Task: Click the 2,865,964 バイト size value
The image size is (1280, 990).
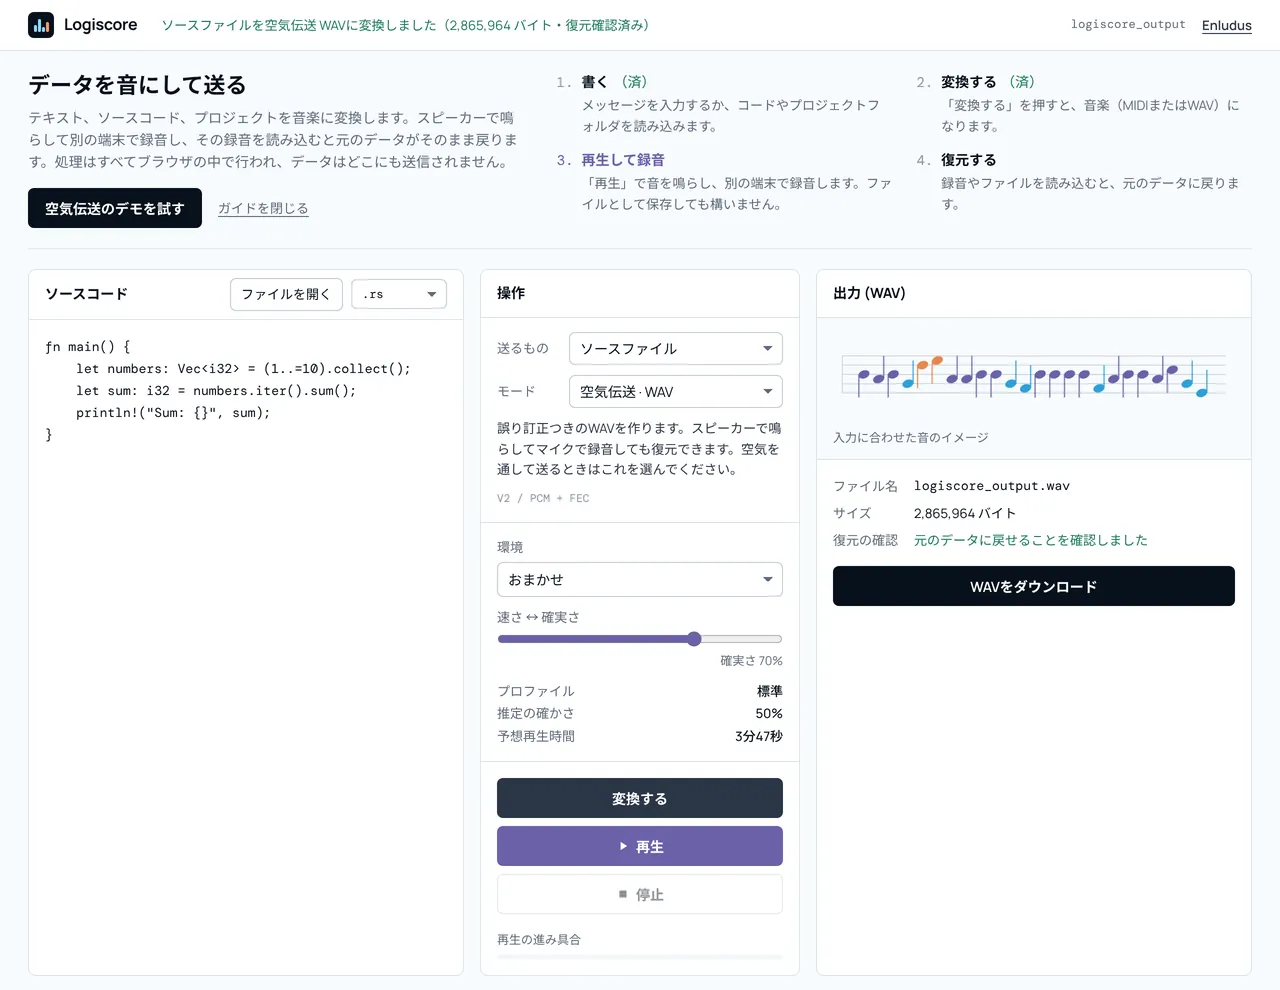Action: coord(965,513)
